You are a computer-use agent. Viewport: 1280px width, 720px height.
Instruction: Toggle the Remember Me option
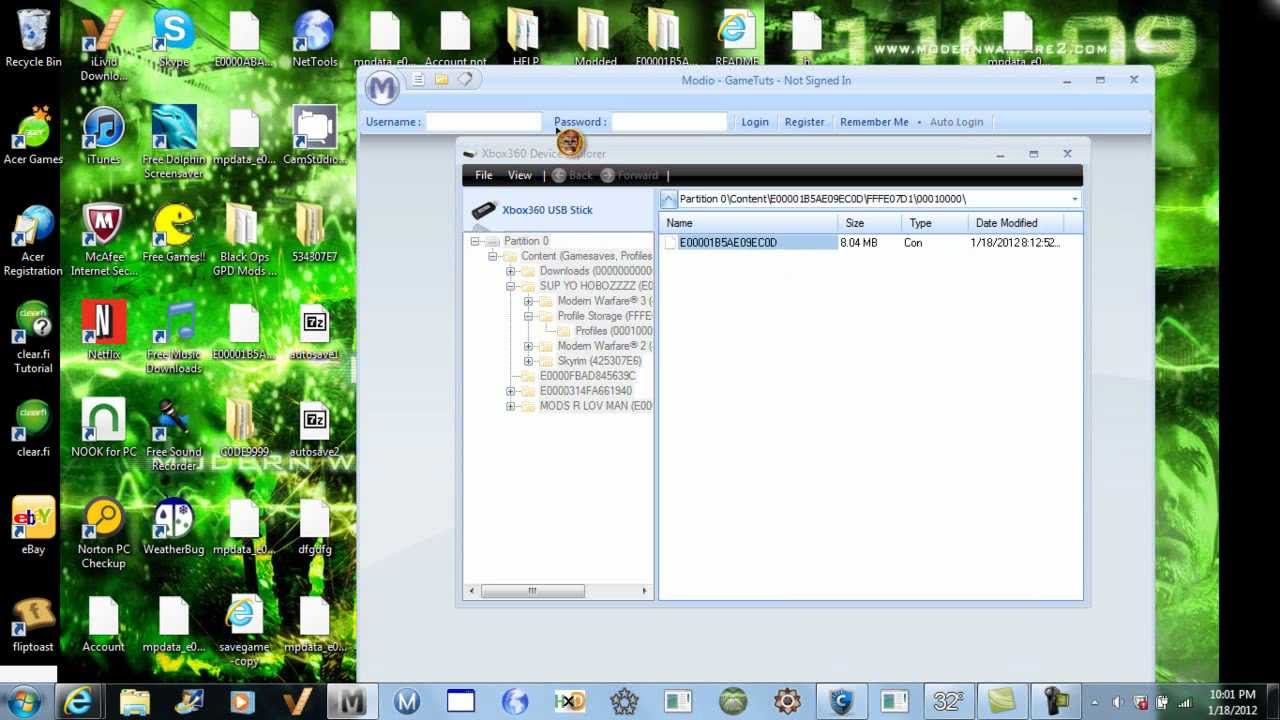(x=874, y=122)
